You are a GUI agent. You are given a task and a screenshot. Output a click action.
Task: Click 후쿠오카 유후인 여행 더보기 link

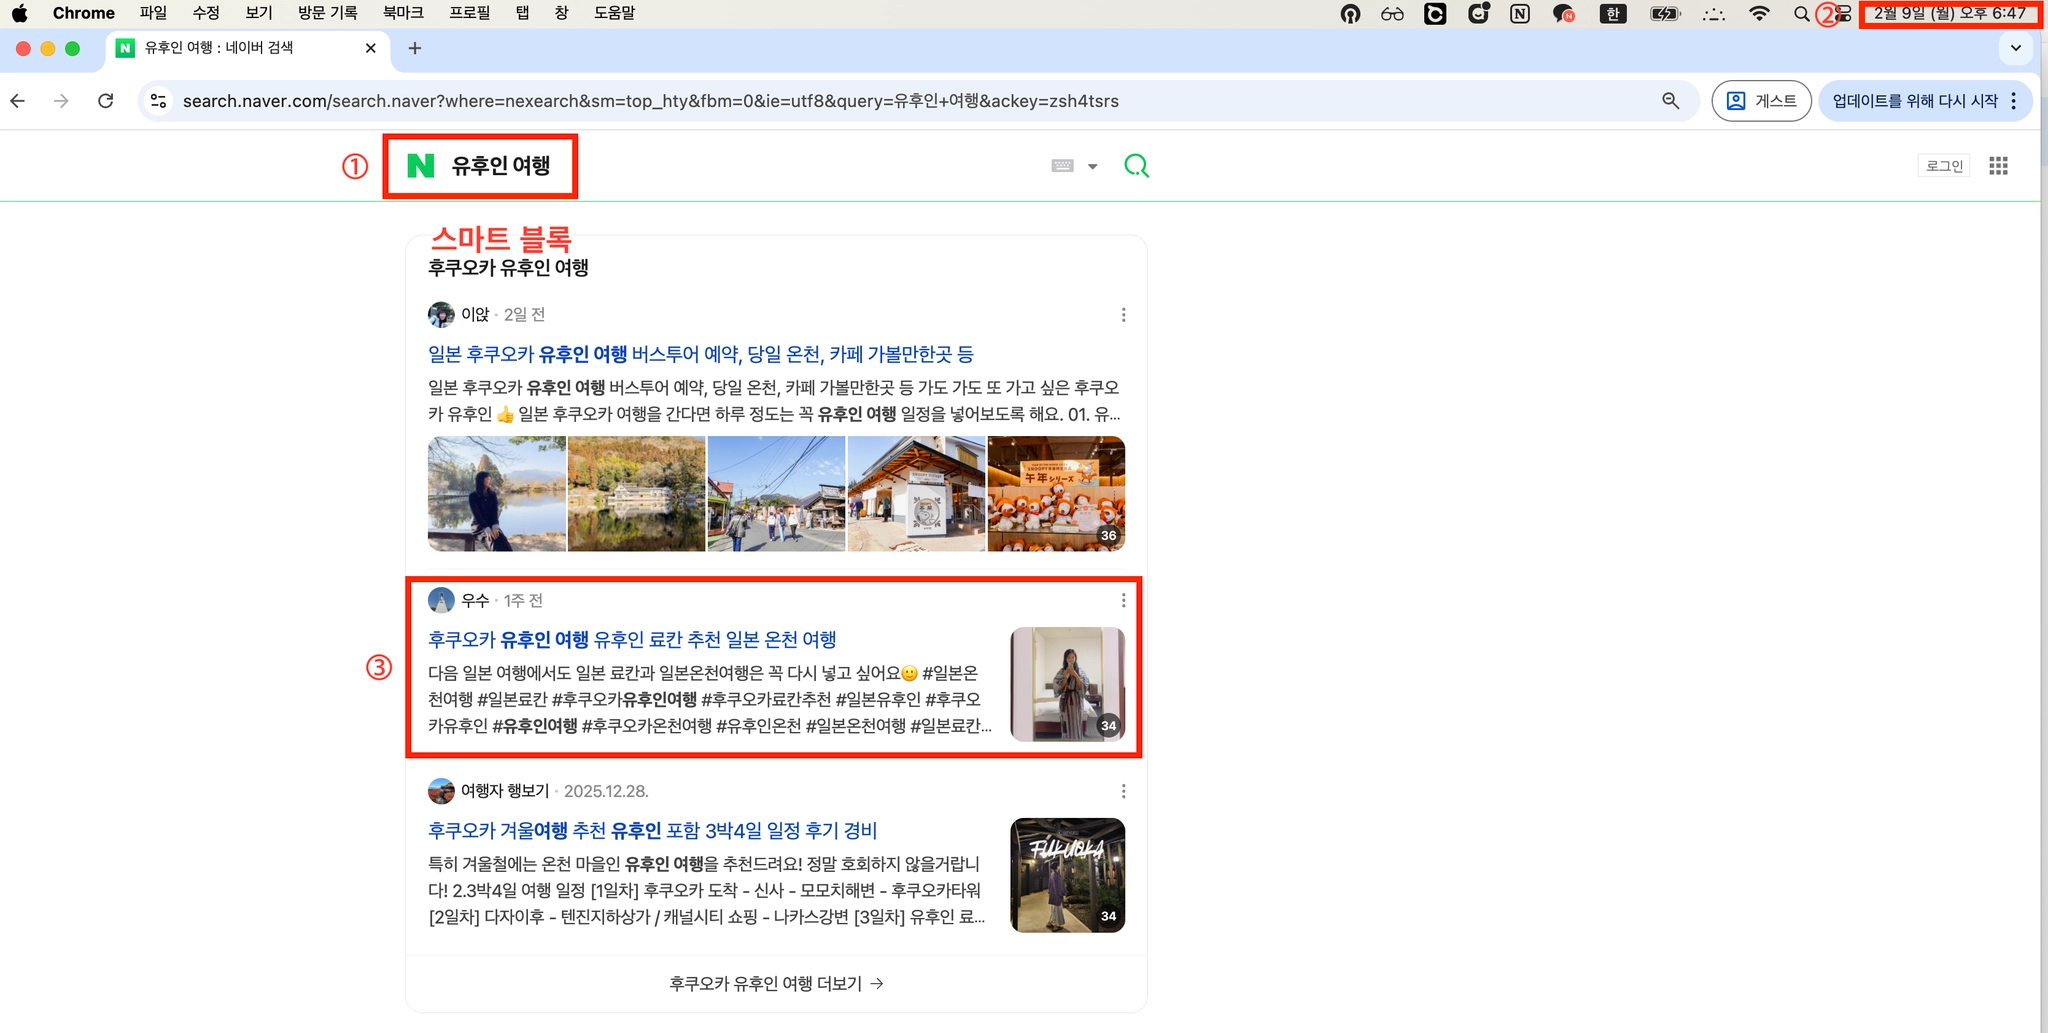point(776,984)
